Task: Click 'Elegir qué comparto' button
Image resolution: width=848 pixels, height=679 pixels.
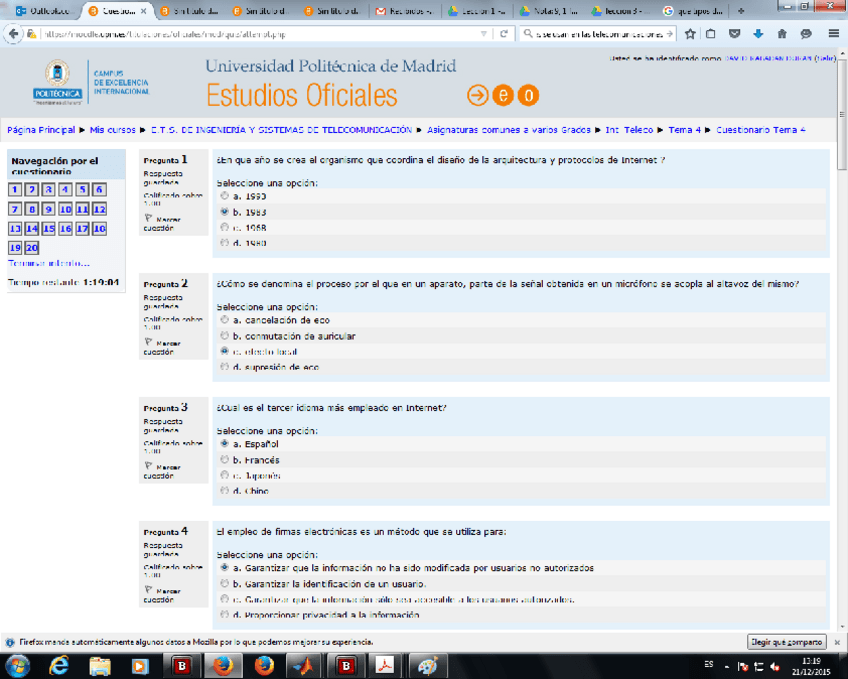Action: click(x=786, y=642)
